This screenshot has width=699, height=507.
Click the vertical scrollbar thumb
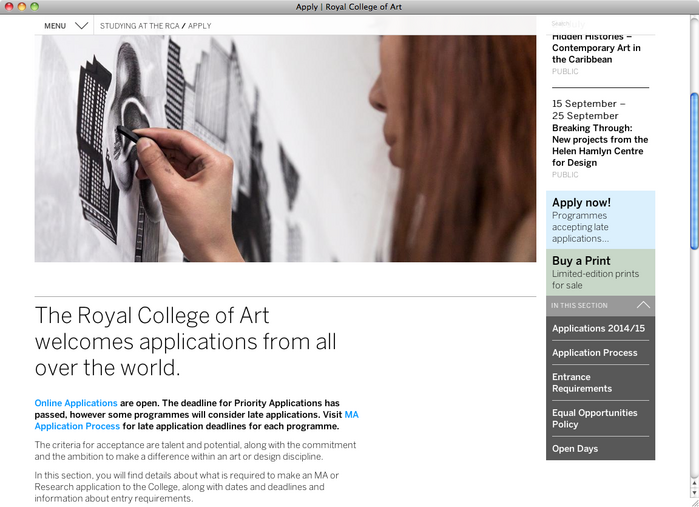point(695,171)
